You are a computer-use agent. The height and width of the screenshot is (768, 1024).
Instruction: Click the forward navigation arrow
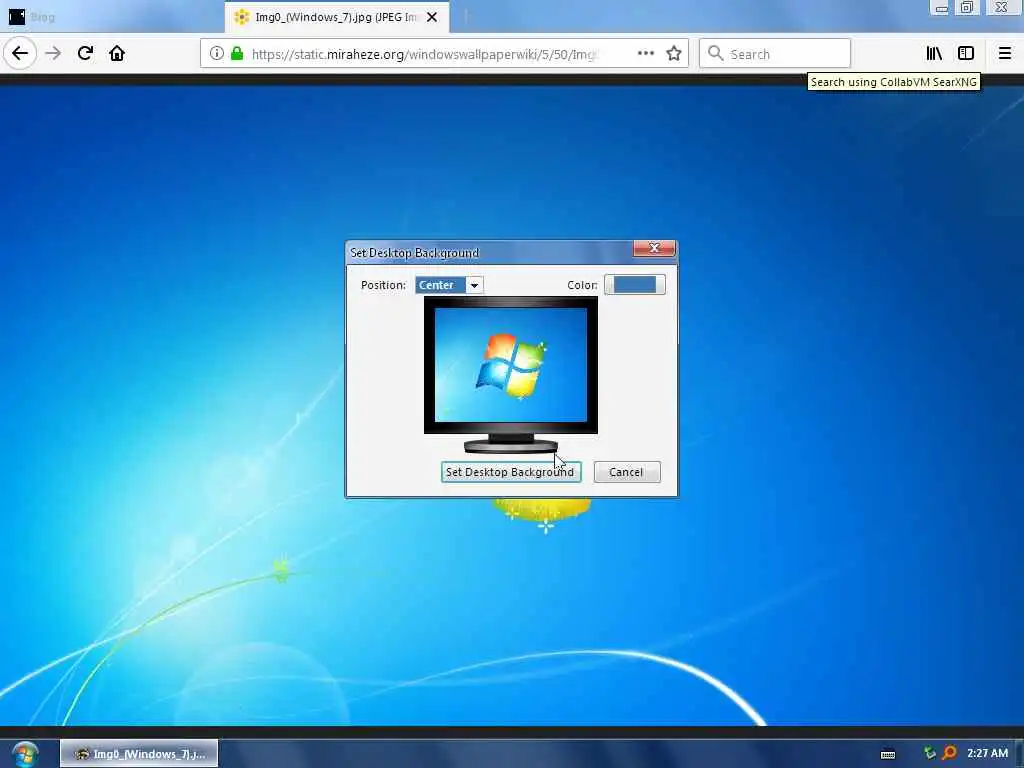(x=53, y=54)
